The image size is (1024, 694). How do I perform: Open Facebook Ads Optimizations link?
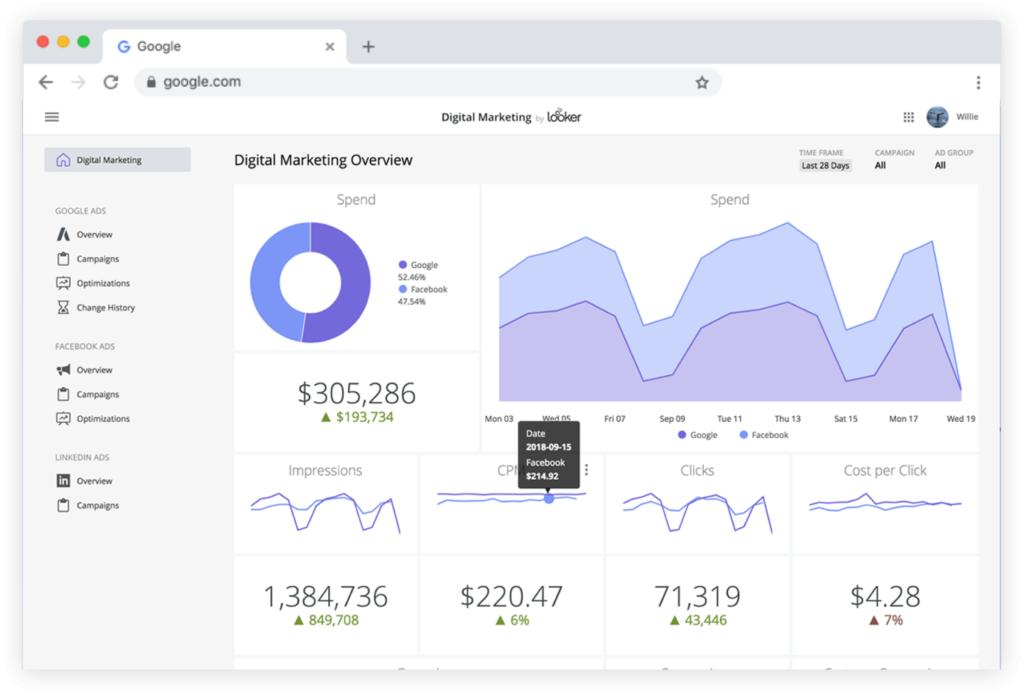click(103, 419)
